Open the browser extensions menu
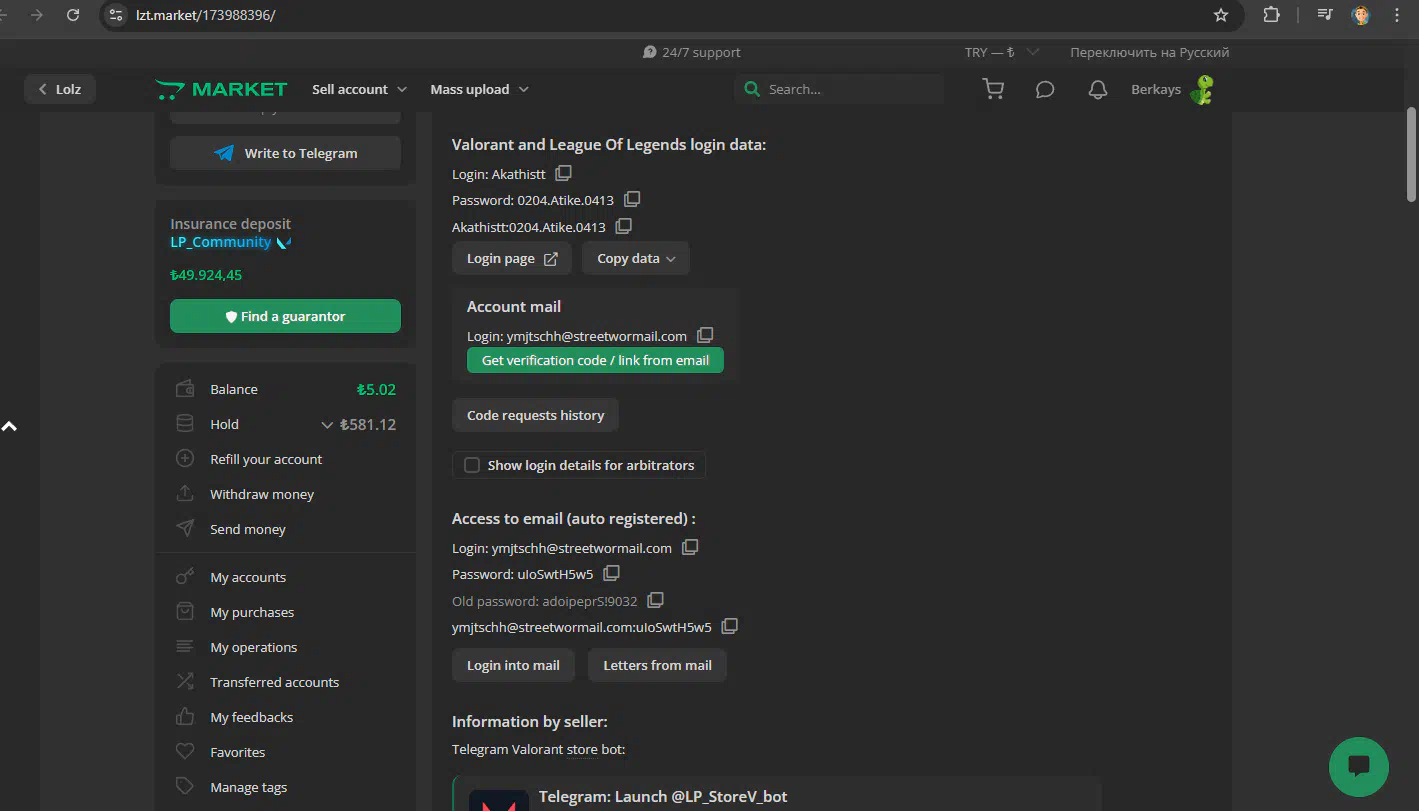 point(1272,15)
